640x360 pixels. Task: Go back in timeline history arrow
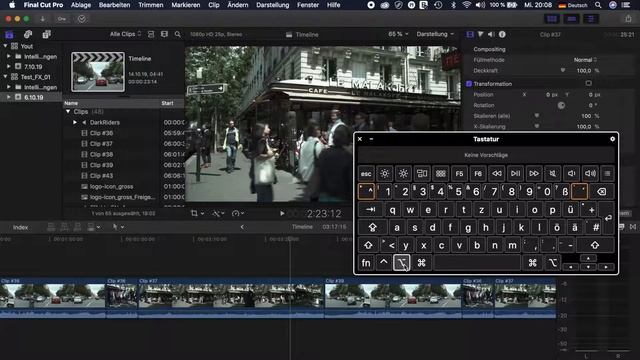242,227
